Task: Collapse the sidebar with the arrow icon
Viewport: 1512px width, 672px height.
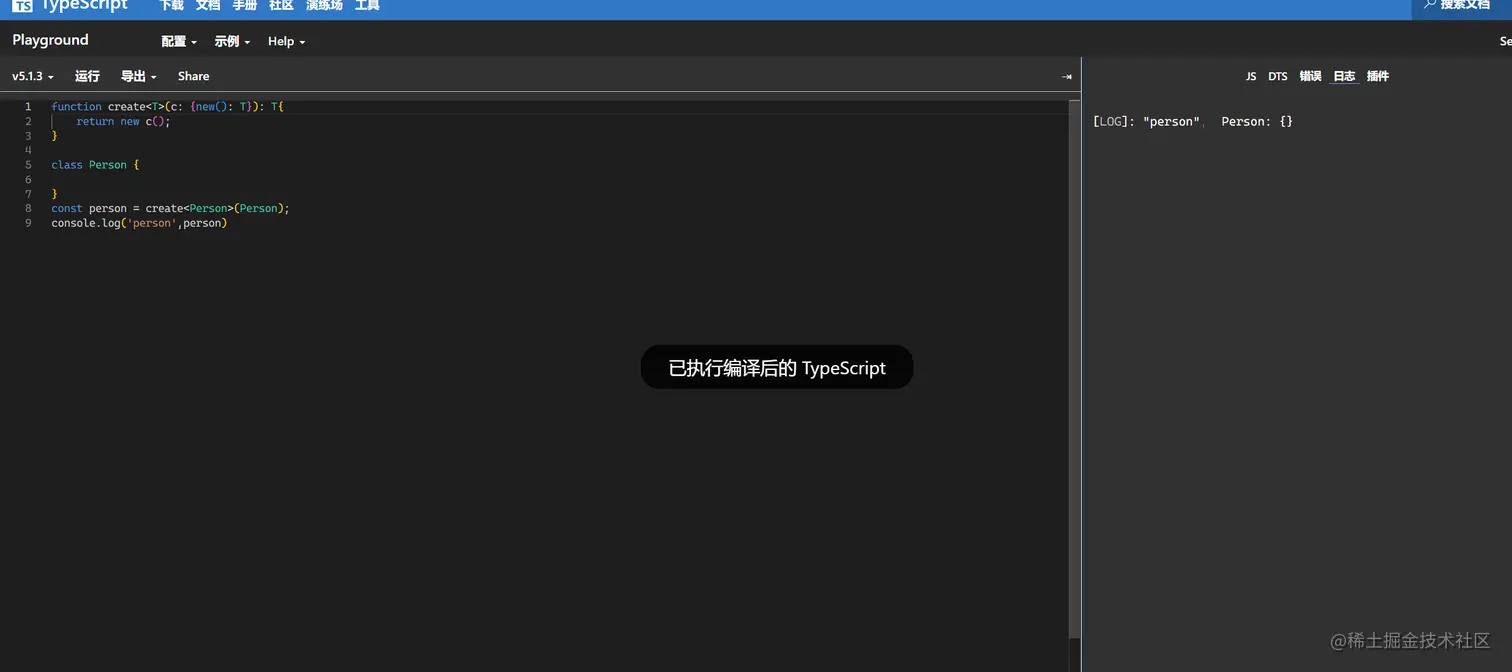Action: [1066, 77]
